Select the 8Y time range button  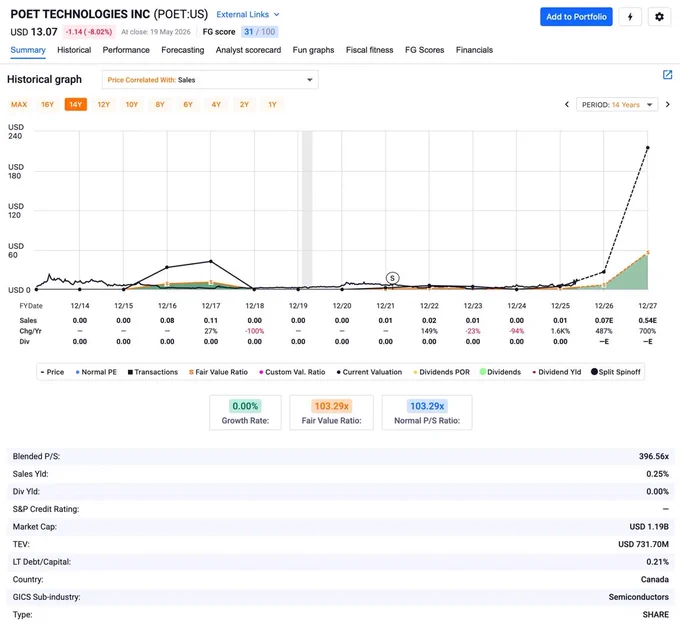pyautogui.click(x=160, y=104)
